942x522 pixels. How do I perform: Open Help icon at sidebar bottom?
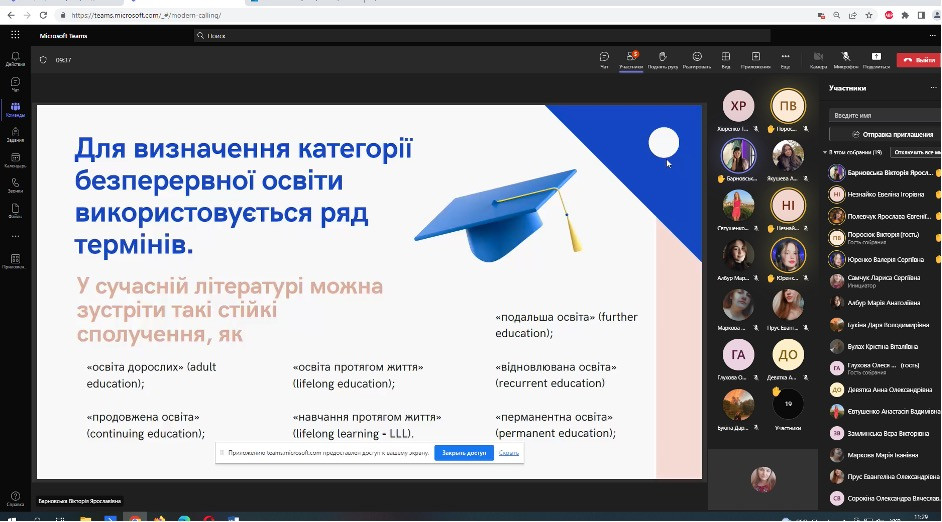(15, 499)
